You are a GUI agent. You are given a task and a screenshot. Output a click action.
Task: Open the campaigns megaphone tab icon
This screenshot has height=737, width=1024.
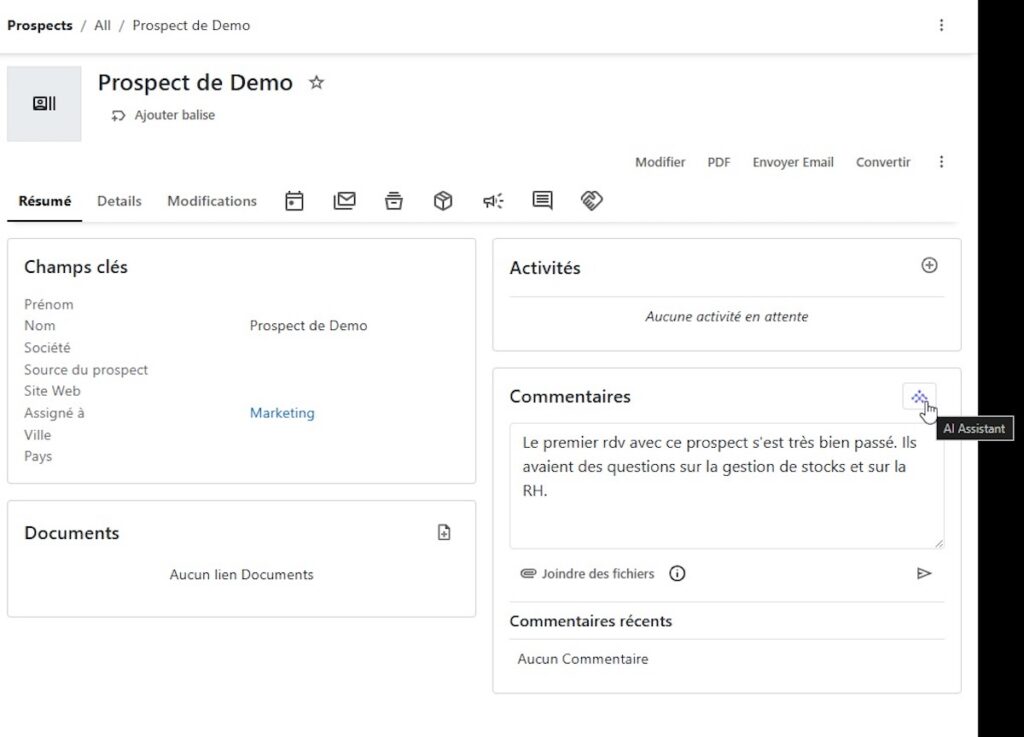[x=493, y=201]
